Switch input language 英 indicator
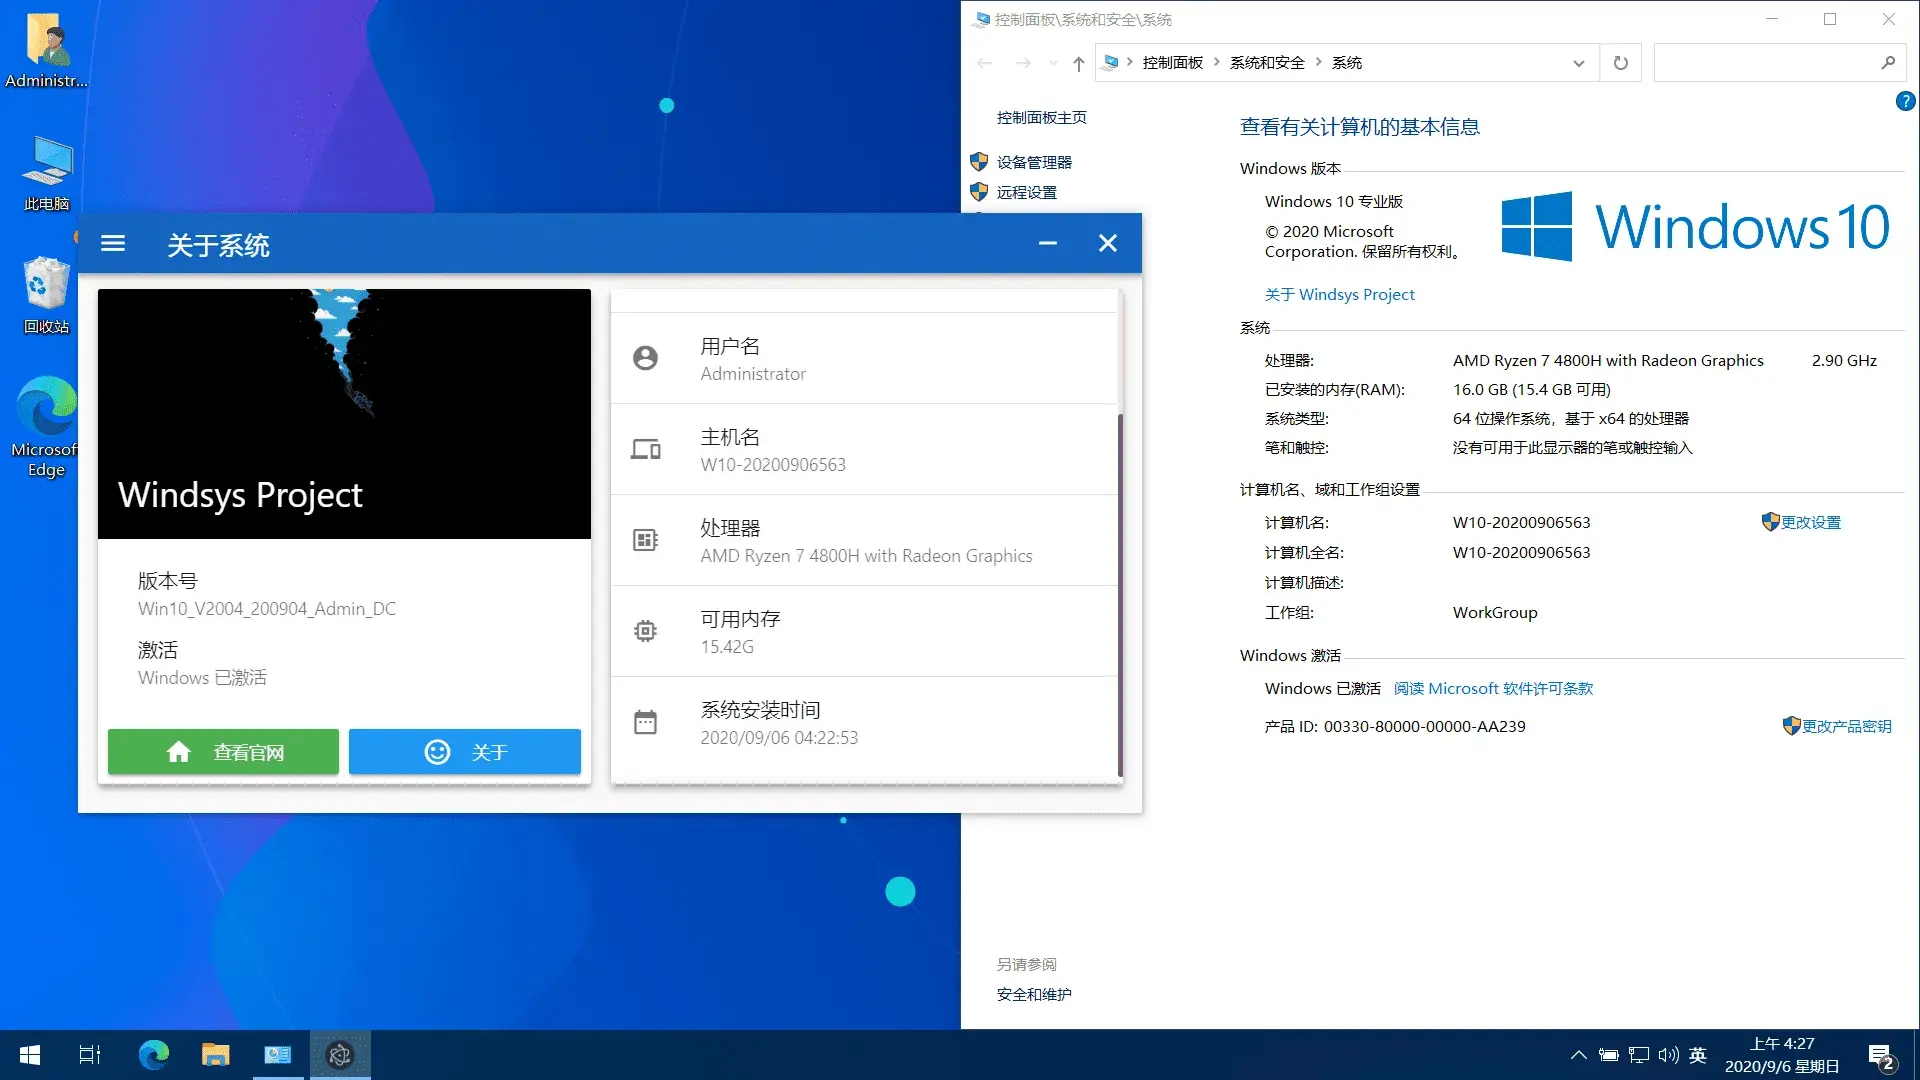This screenshot has width=1920, height=1080. coord(1698,1055)
